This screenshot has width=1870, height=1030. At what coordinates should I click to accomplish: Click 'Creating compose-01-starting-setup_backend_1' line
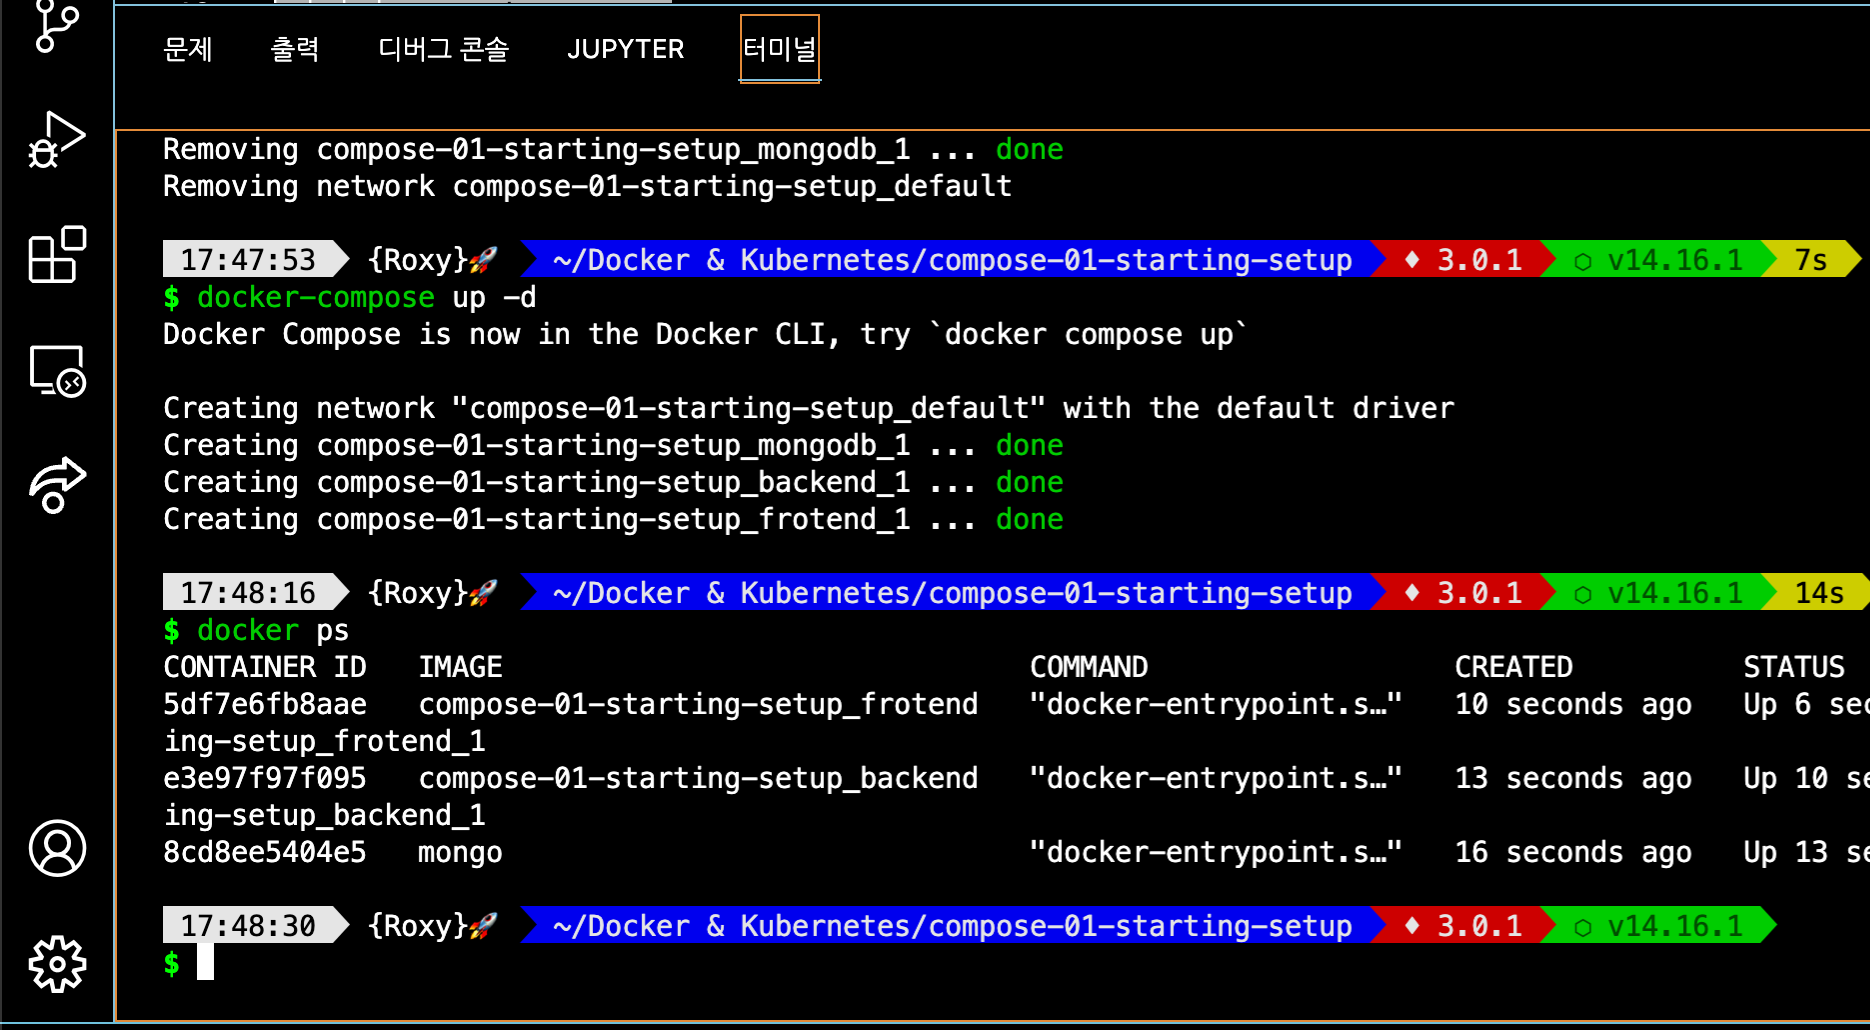tap(613, 482)
